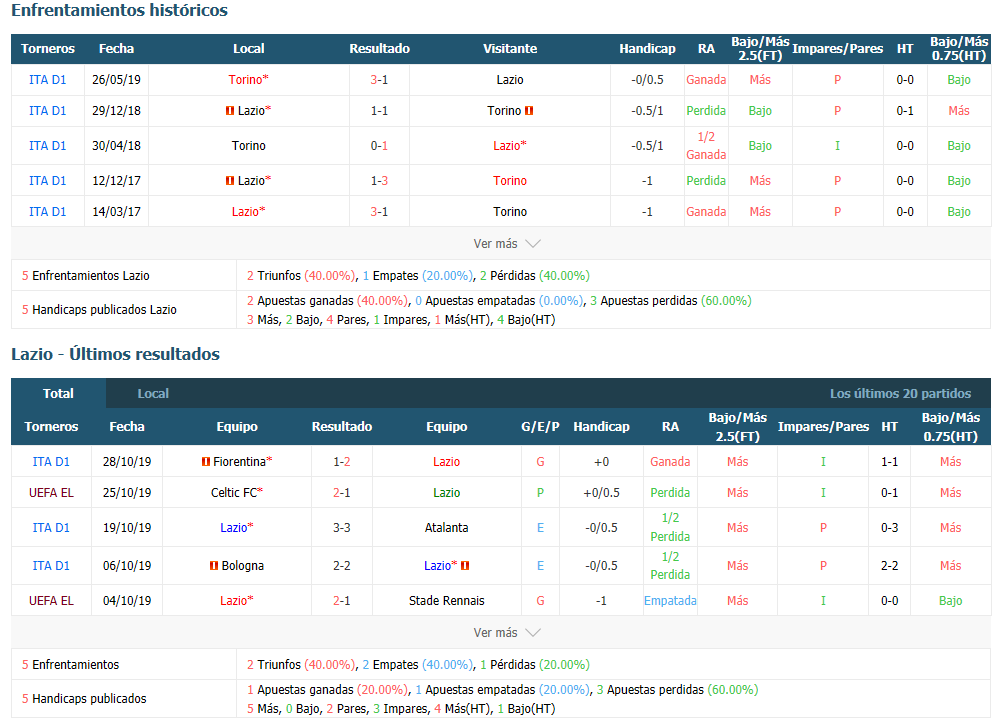This screenshot has width=1008, height=722.
Task: Click 5 Enfrentamientos Lazio summary label
Action: coord(86,276)
